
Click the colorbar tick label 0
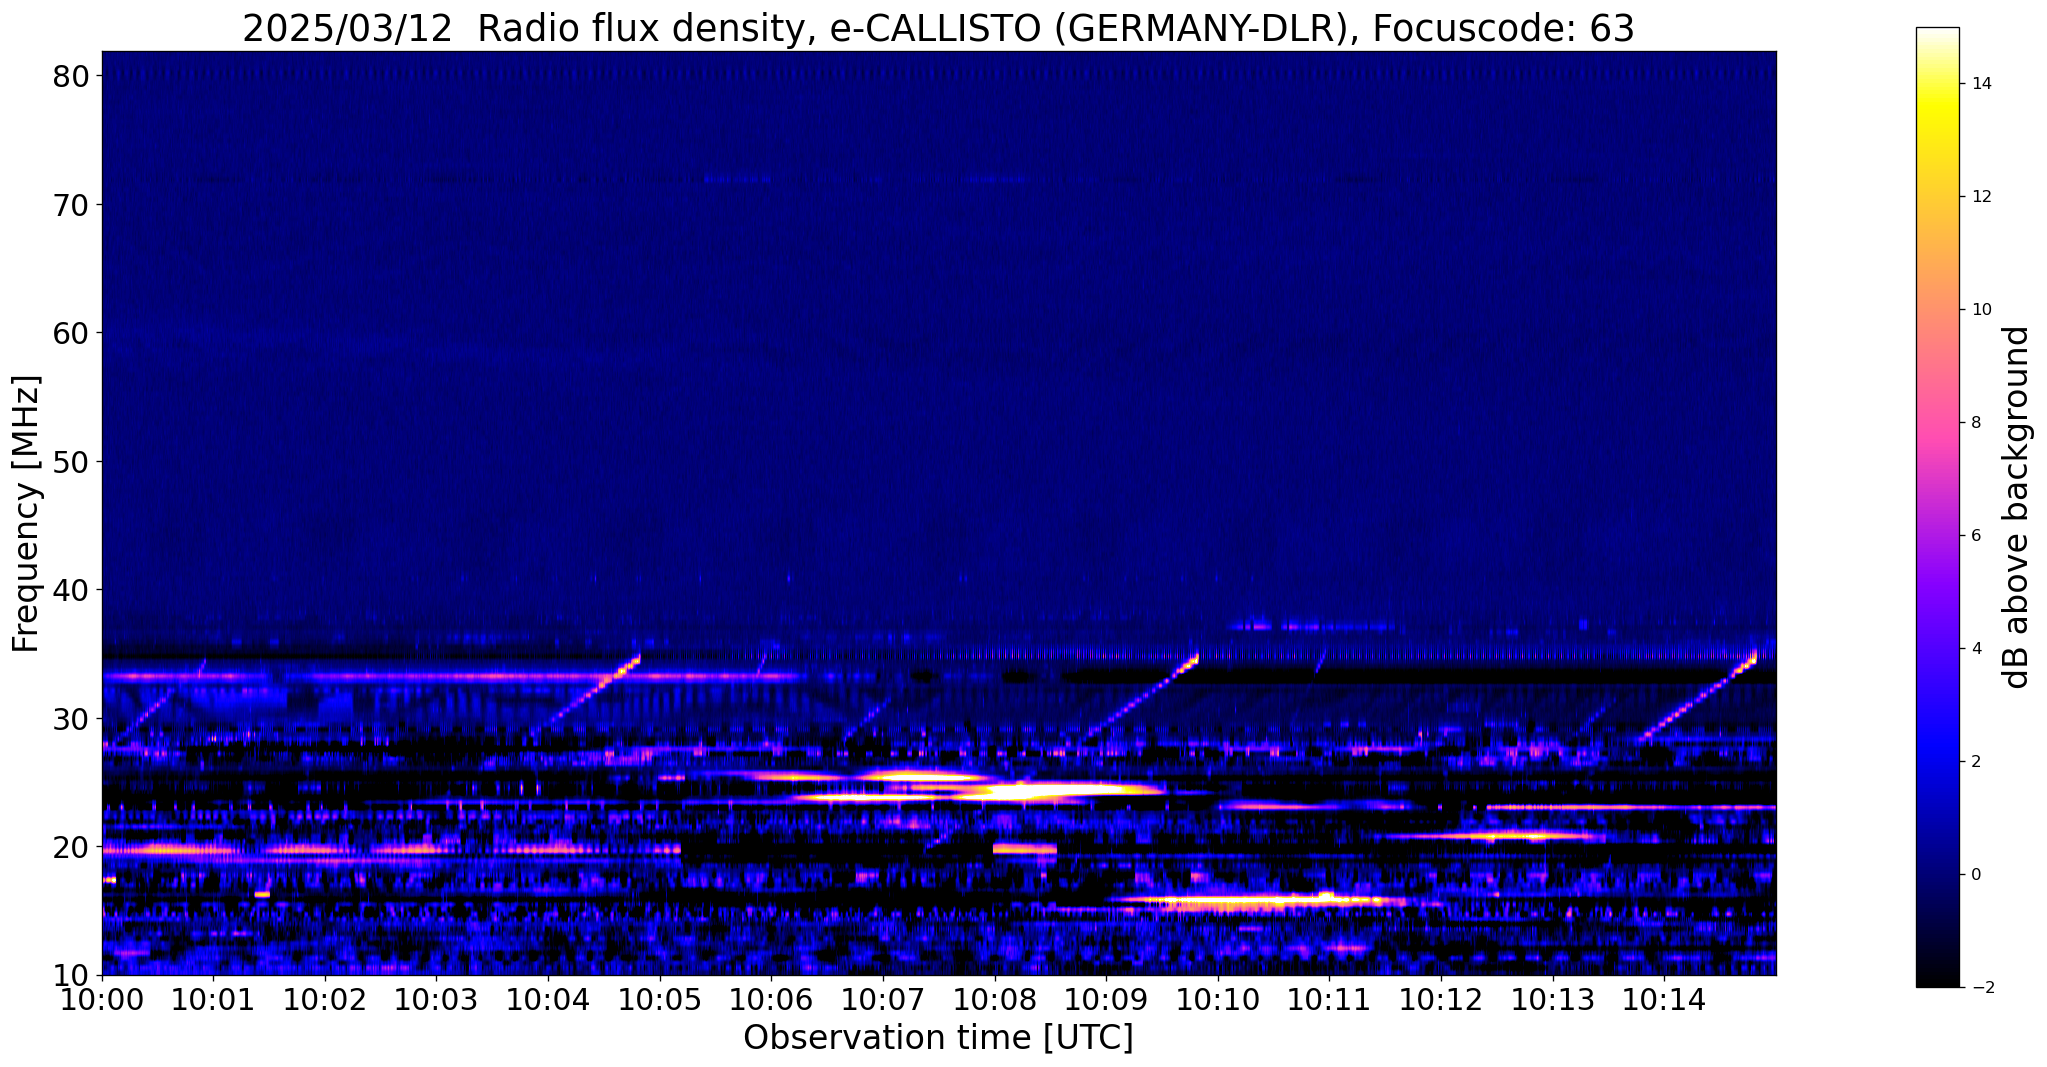(x=1976, y=875)
